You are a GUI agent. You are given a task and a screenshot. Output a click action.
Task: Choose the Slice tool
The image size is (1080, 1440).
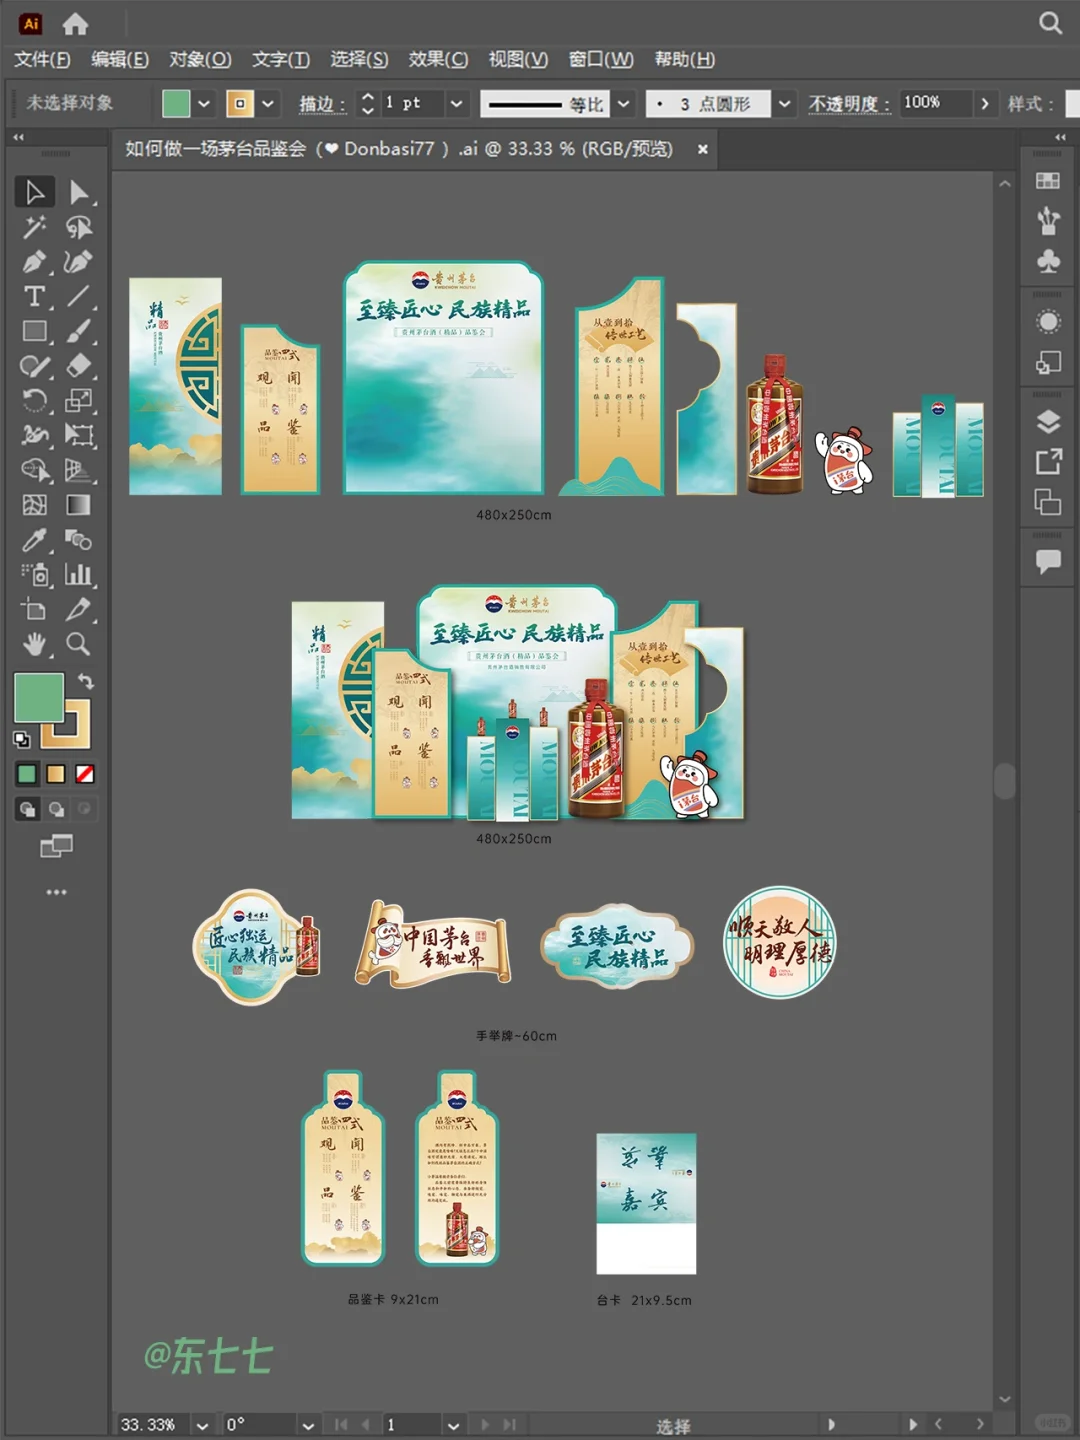point(78,609)
